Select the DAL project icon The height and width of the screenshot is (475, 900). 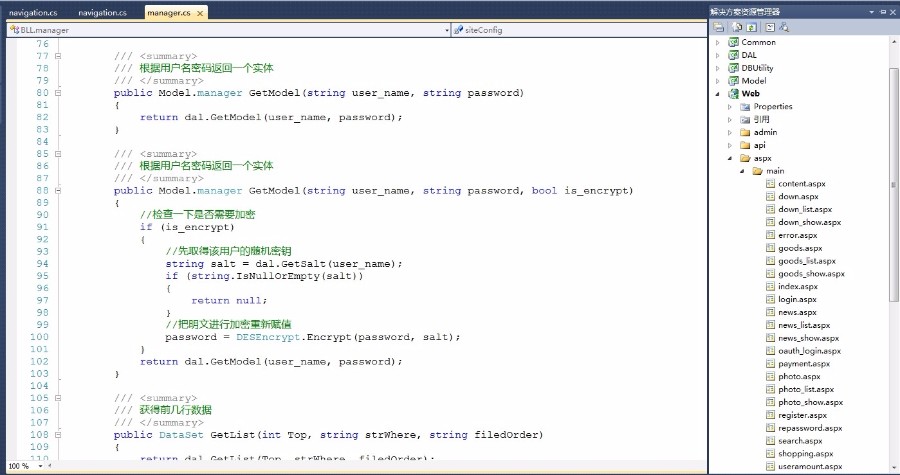(733, 55)
